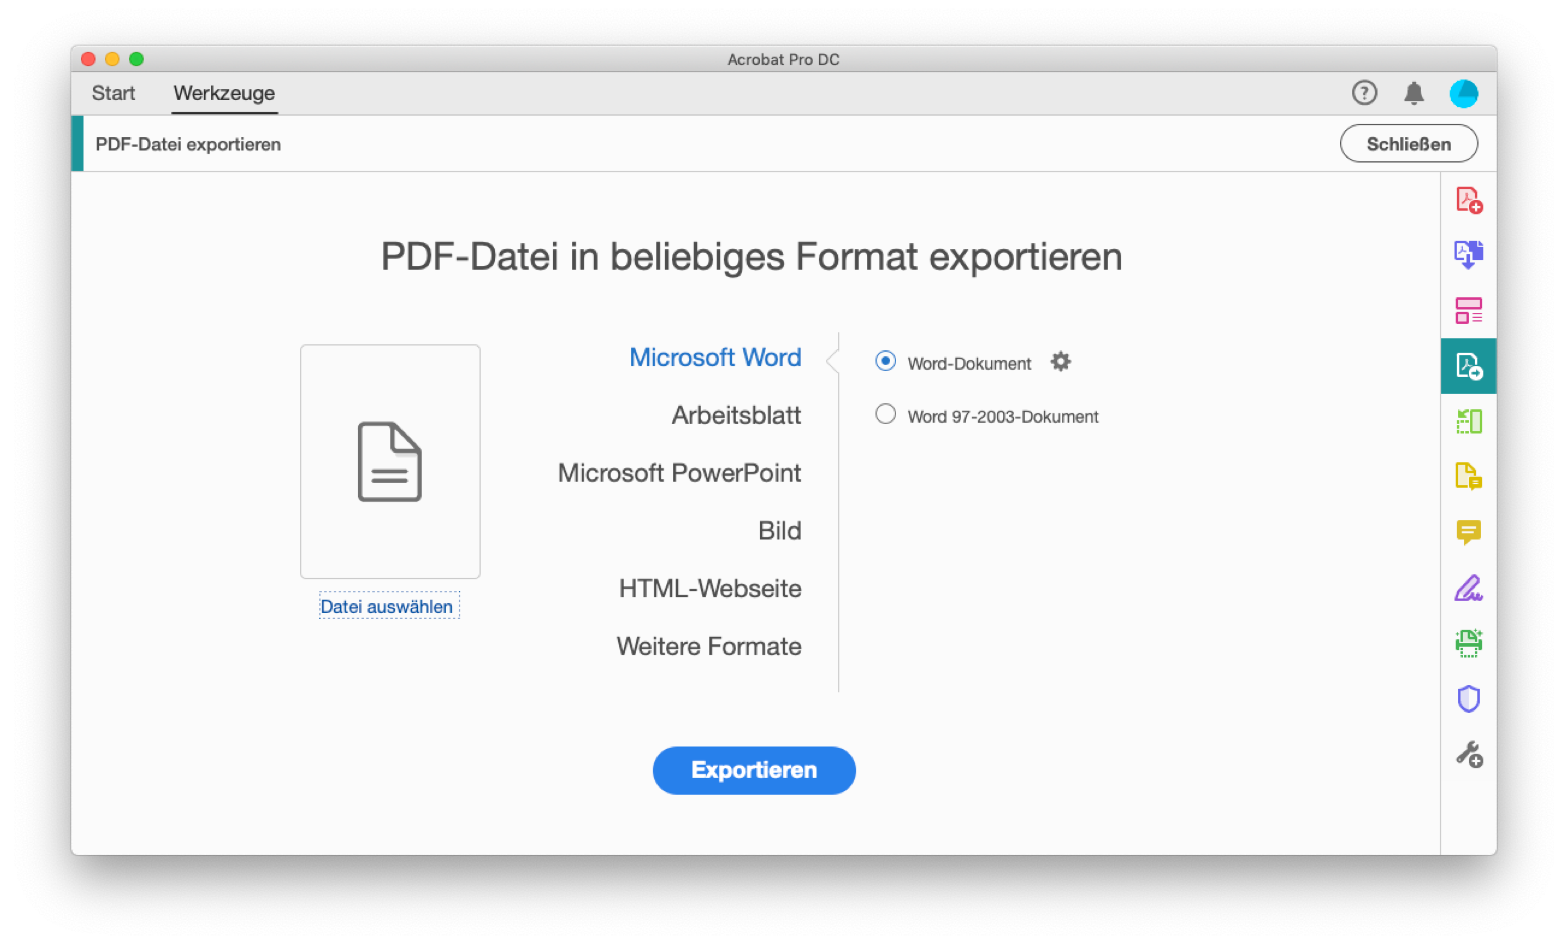Open the green Organize Pages tool

(x=1468, y=421)
